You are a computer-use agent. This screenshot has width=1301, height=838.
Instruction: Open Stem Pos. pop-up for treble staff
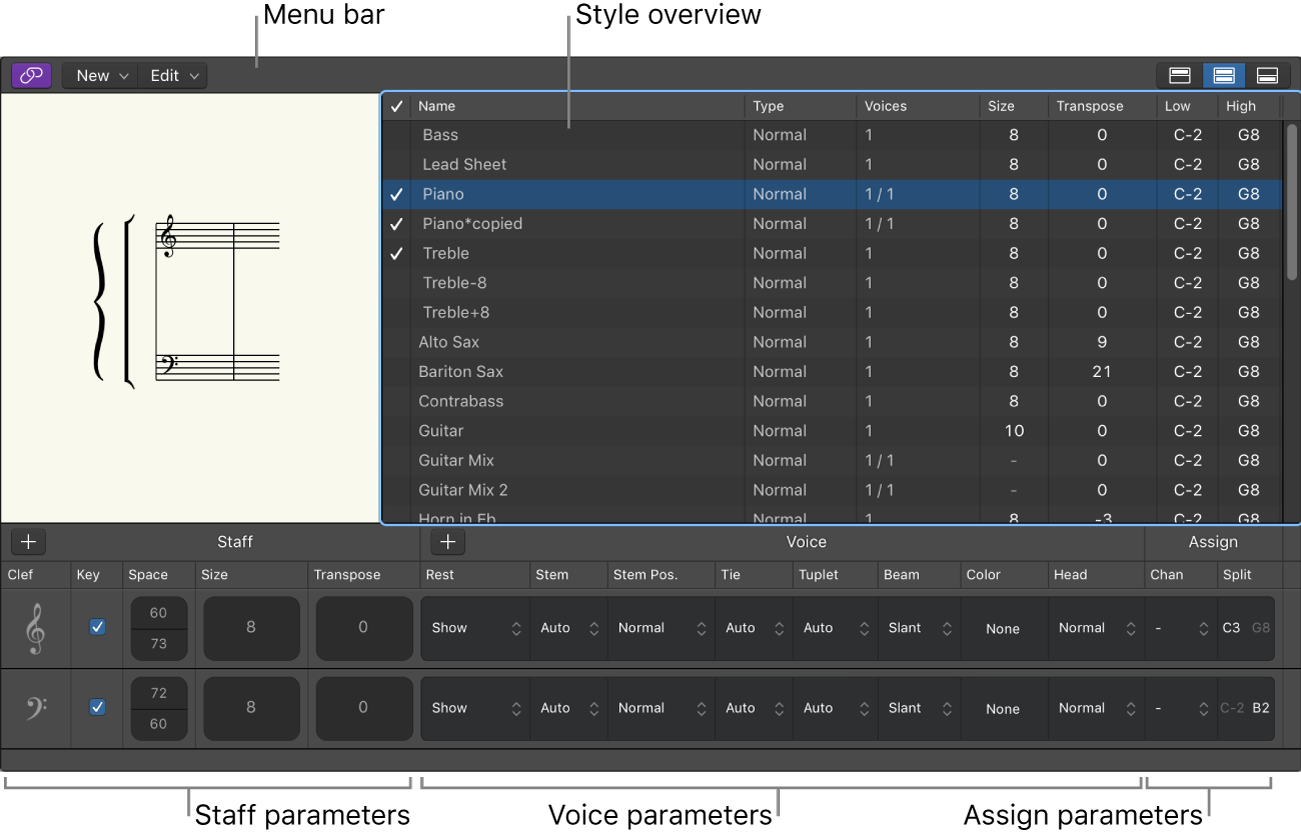coord(661,628)
